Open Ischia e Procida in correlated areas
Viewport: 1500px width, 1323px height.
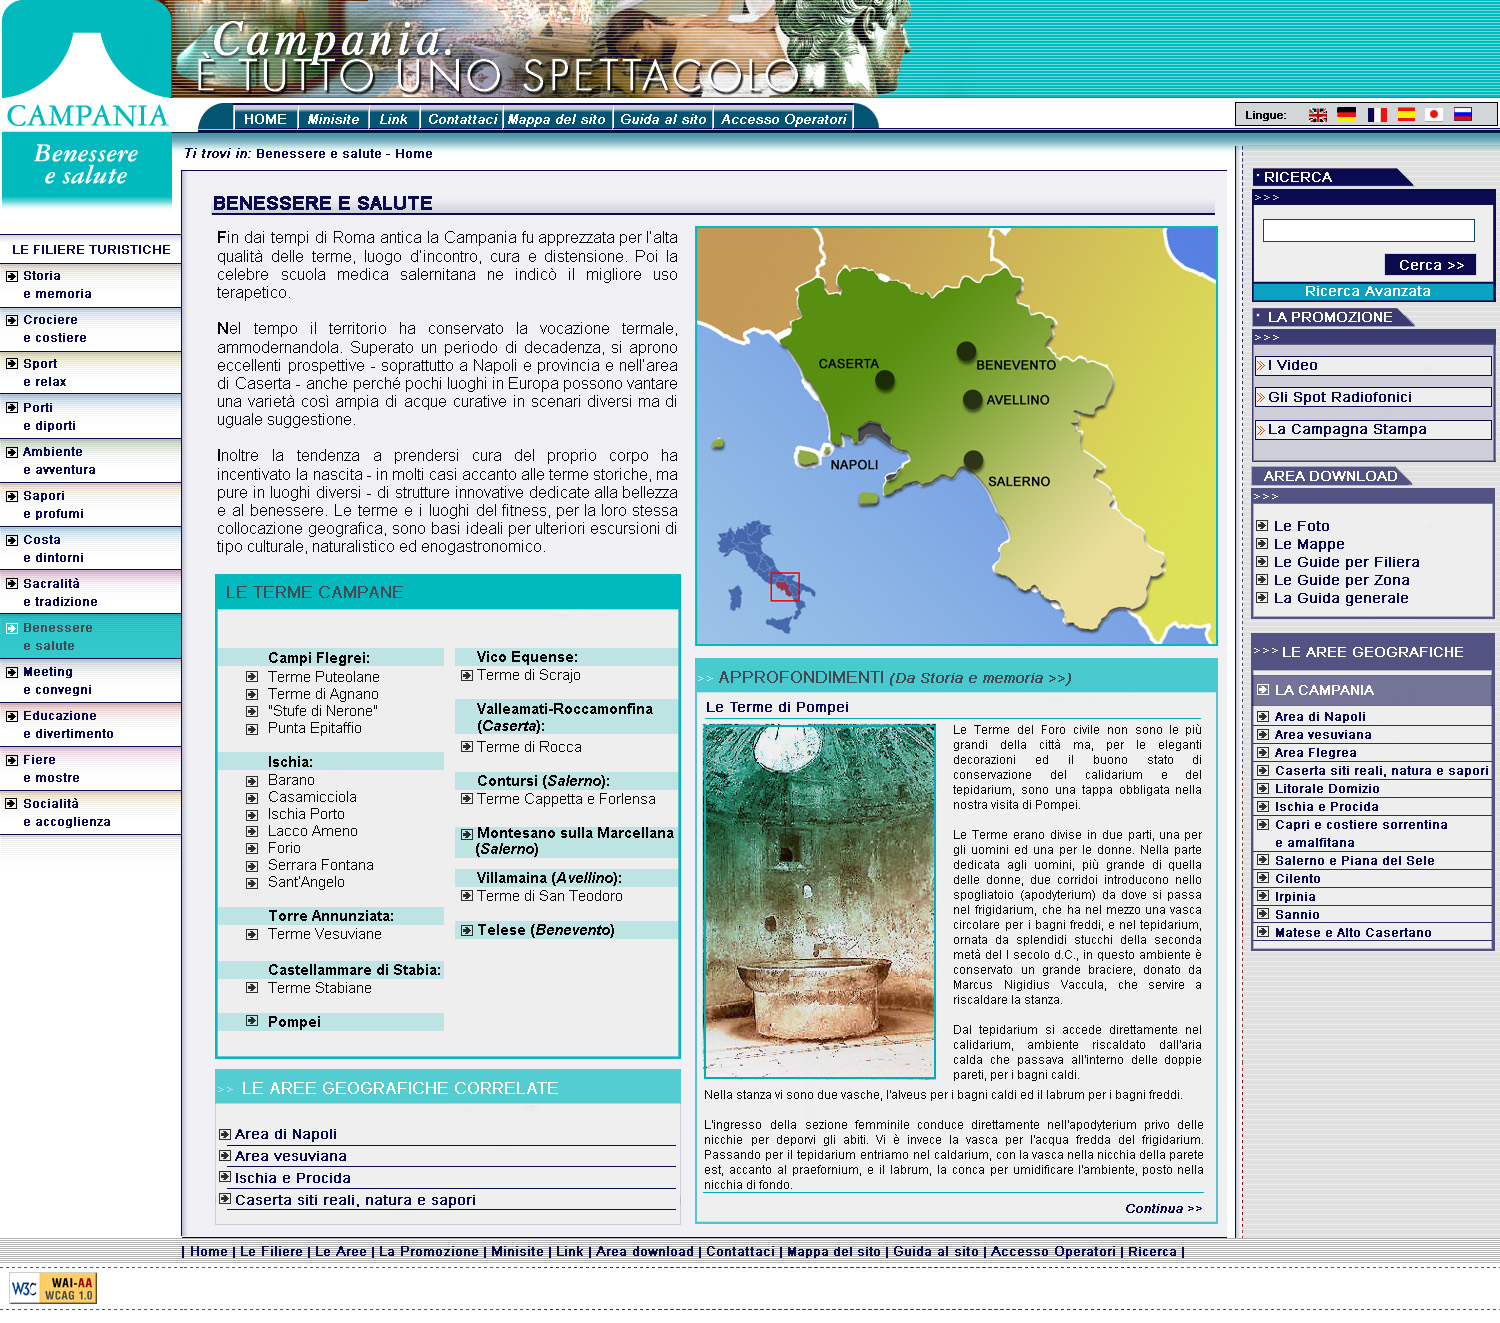292,1178
